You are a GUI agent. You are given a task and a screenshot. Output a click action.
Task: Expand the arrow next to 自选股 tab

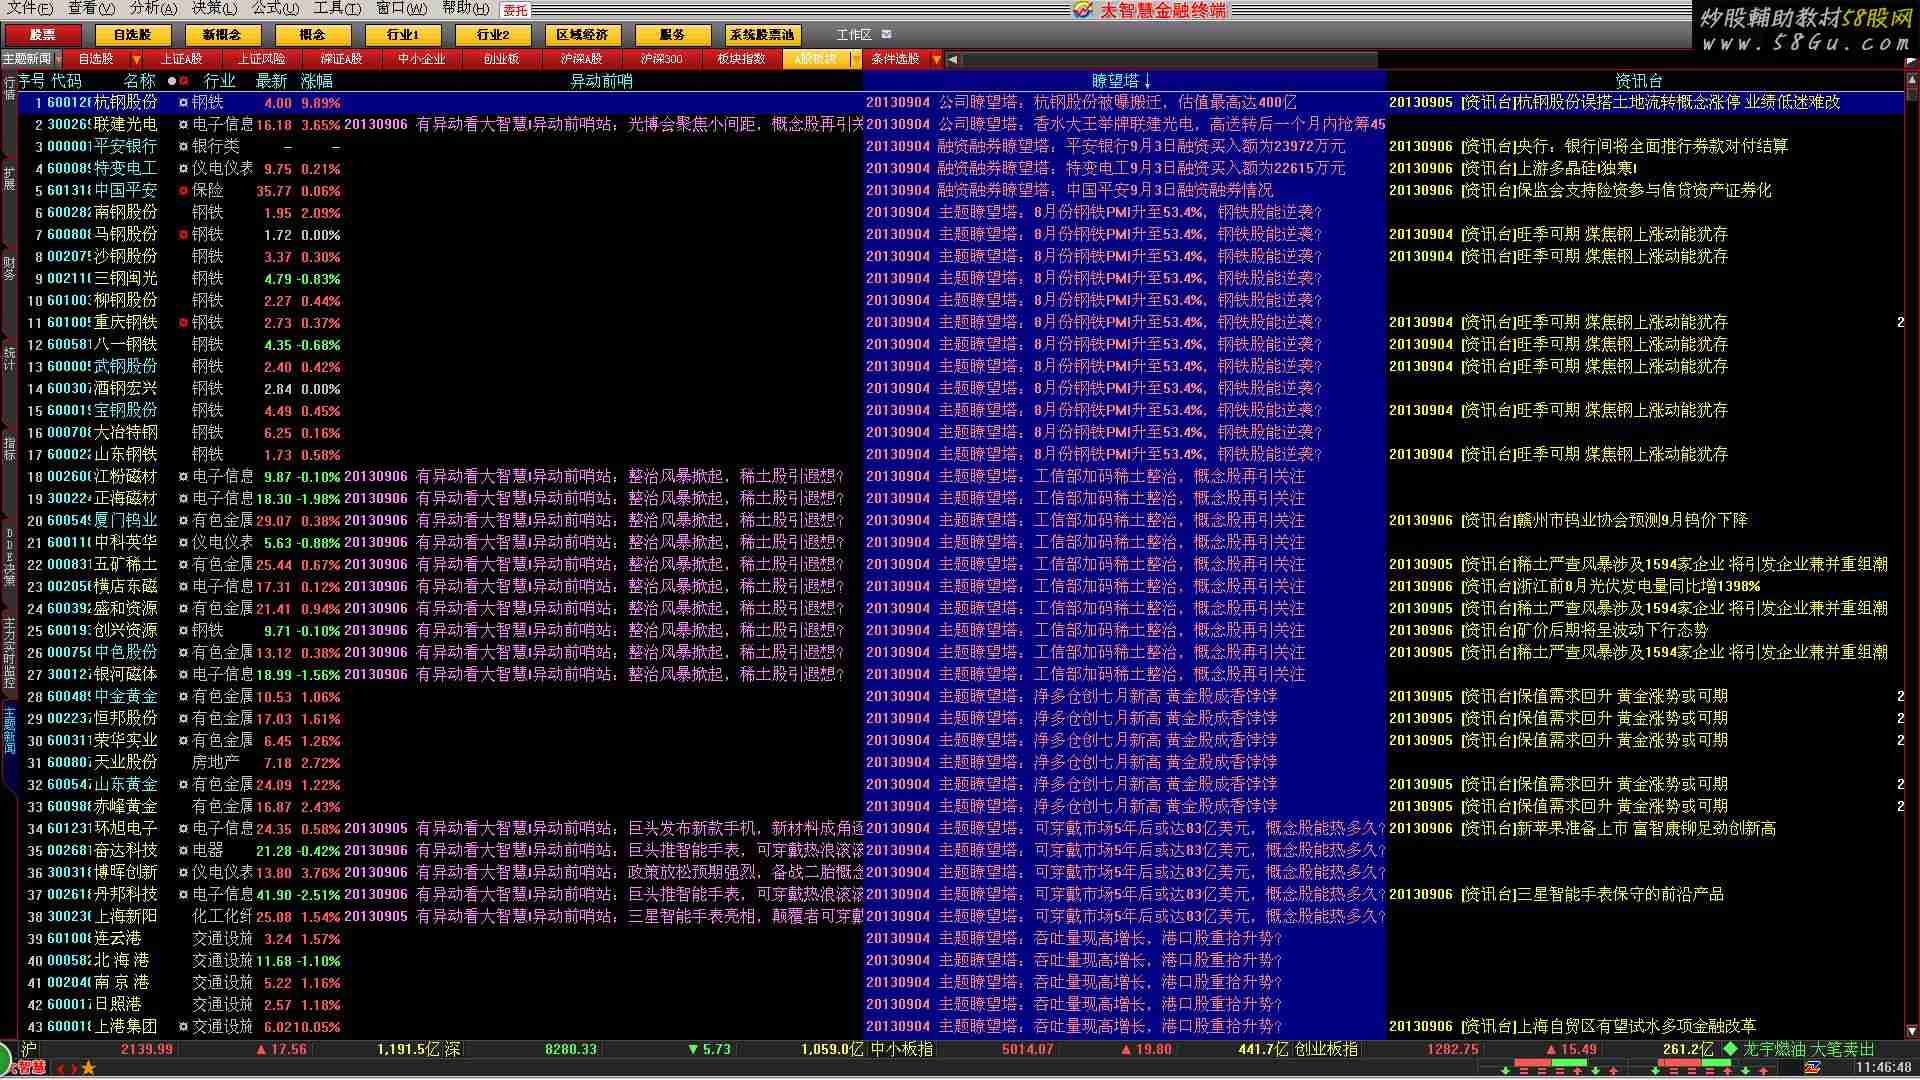click(x=137, y=60)
